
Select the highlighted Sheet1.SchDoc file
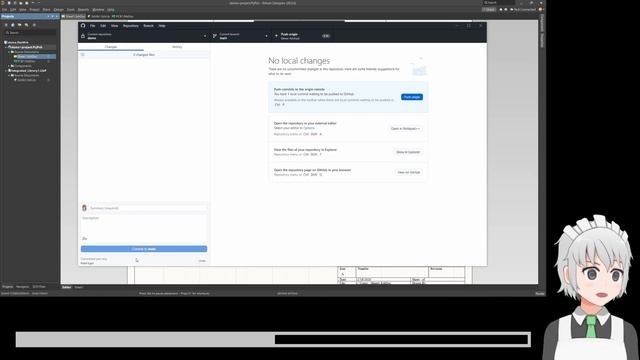tap(28, 56)
